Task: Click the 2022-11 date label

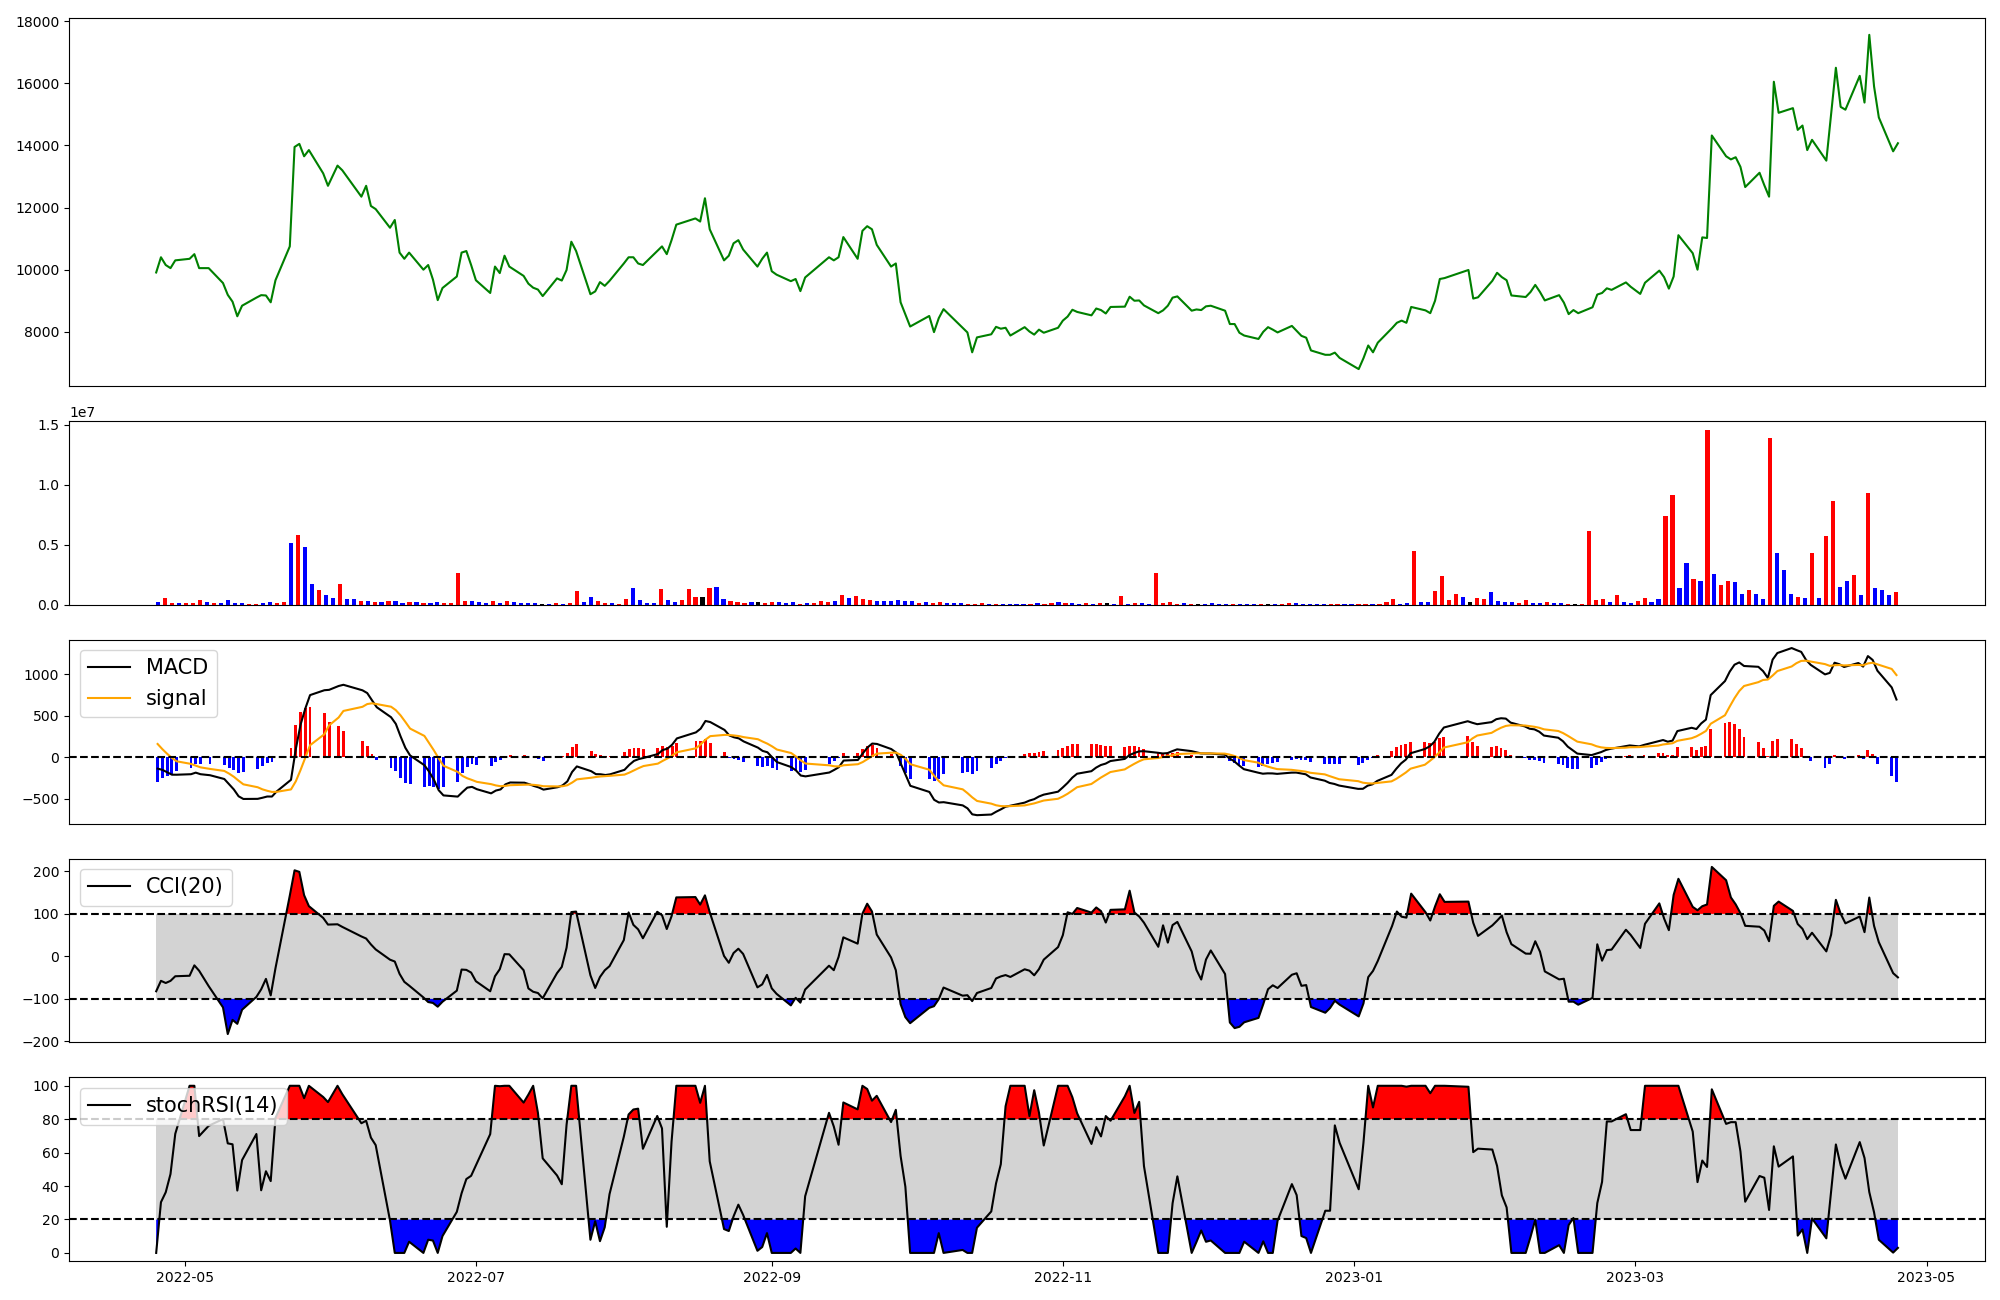Action: click(x=1062, y=1277)
